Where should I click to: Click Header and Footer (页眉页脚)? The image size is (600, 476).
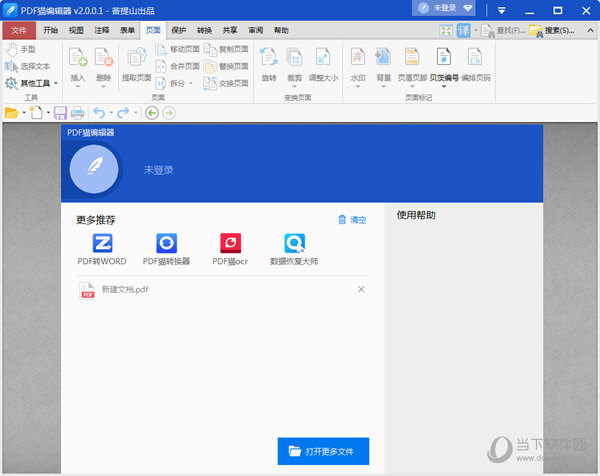pyautogui.click(x=412, y=65)
